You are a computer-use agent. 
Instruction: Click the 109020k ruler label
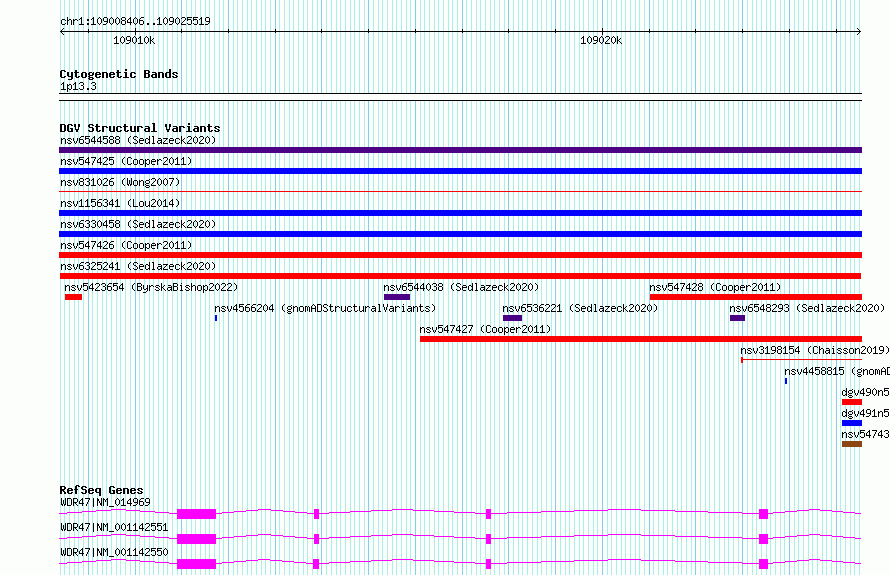[601, 40]
